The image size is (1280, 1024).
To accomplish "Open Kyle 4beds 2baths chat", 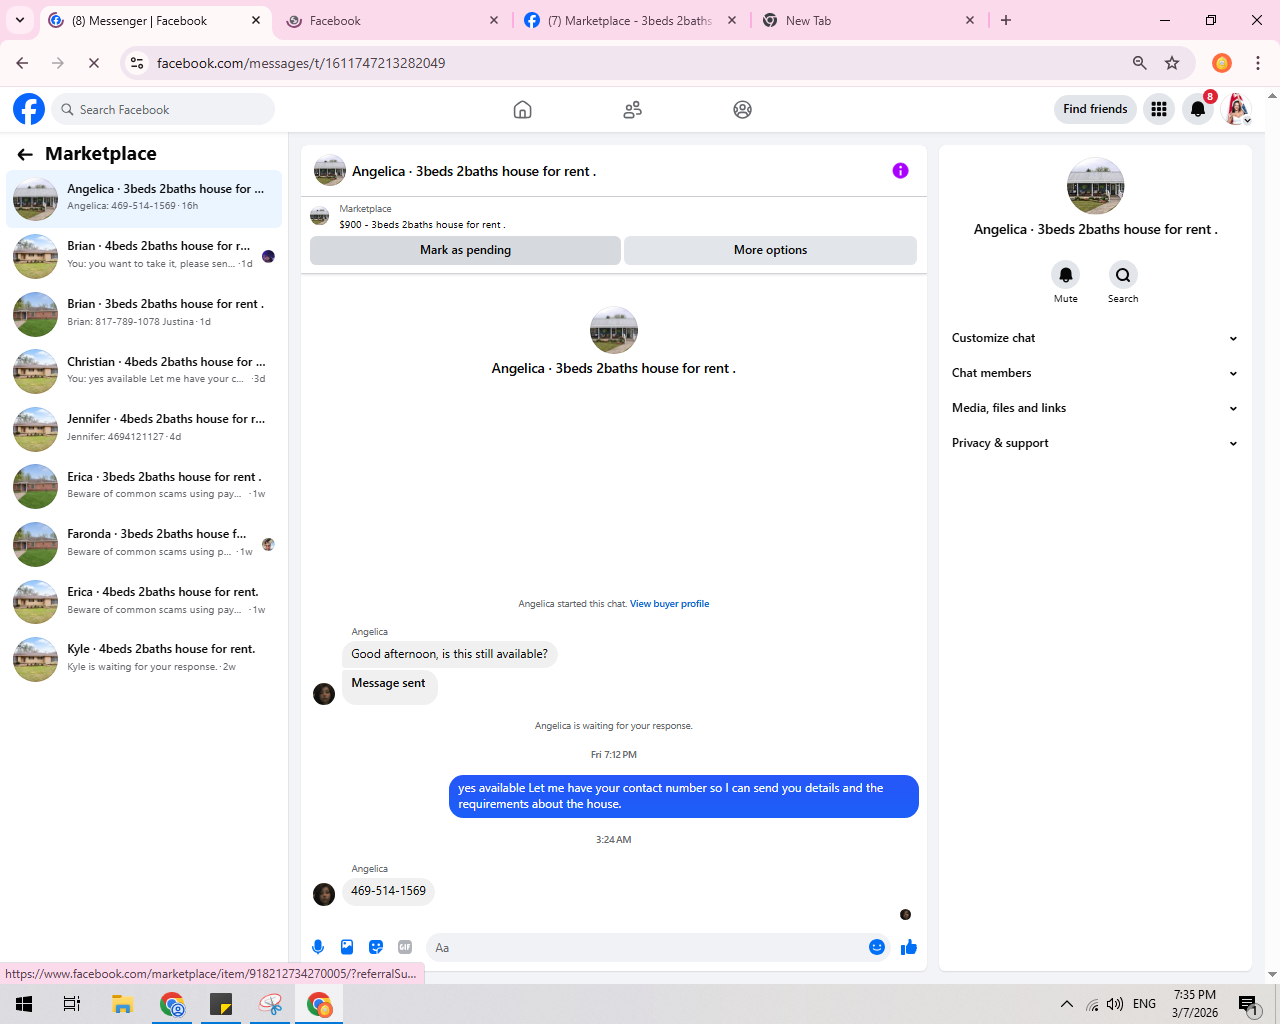I will [x=144, y=659].
